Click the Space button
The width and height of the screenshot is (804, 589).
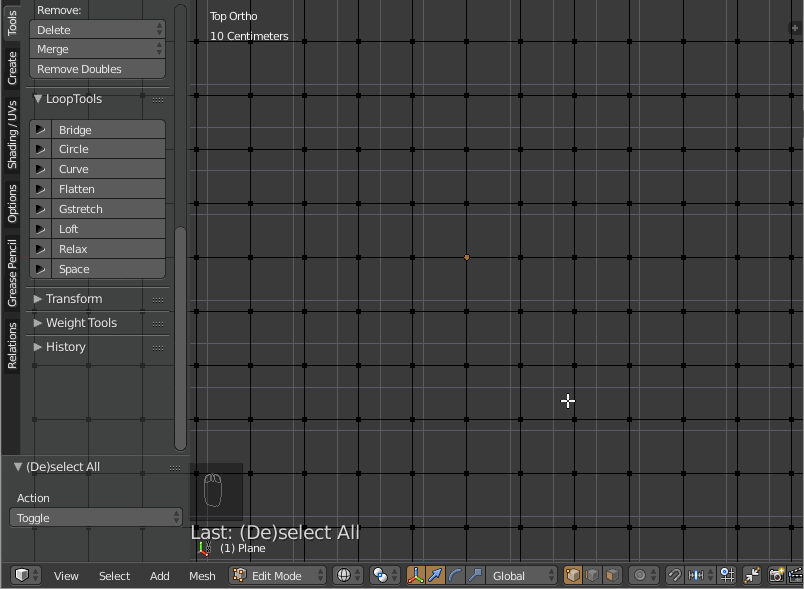click(108, 269)
